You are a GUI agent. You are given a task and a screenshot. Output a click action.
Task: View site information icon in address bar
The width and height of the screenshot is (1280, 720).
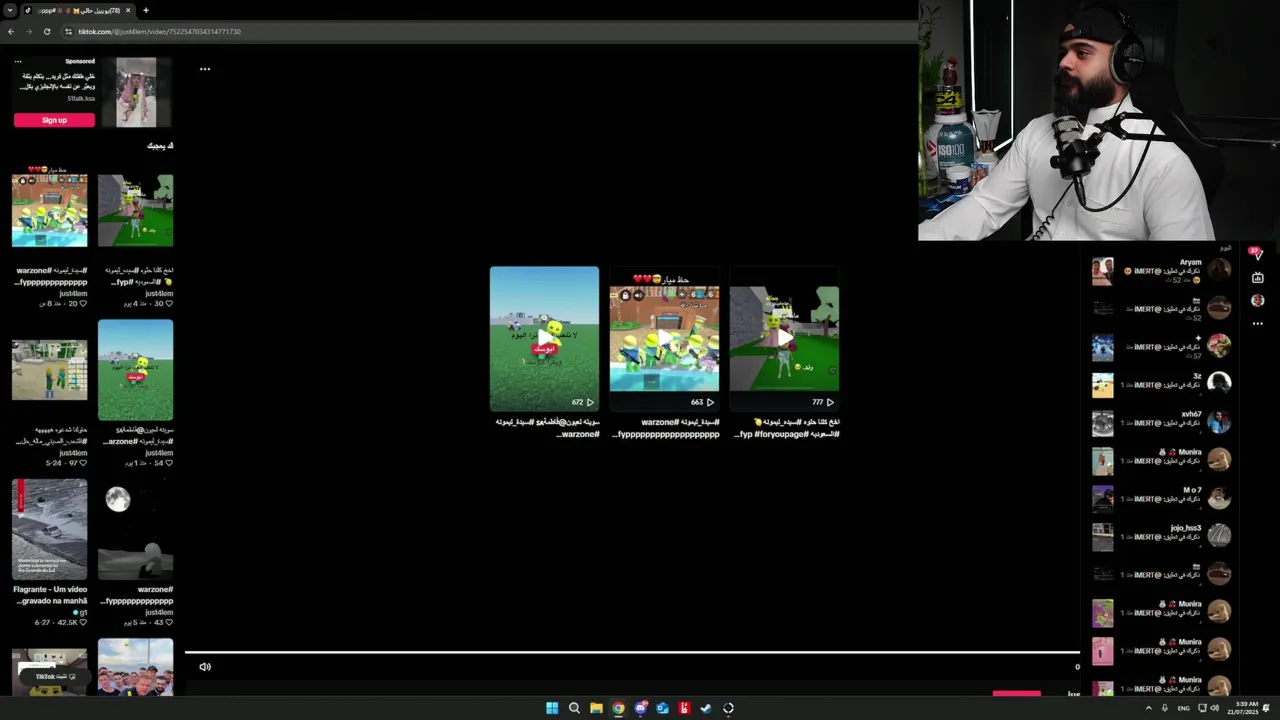coord(69,31)
